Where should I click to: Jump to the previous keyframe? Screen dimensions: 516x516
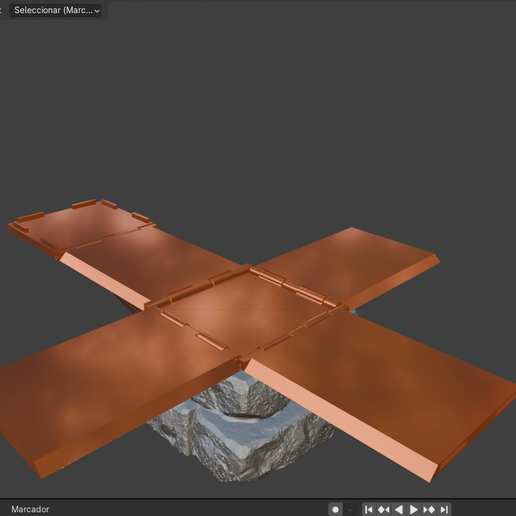[383, 509]
